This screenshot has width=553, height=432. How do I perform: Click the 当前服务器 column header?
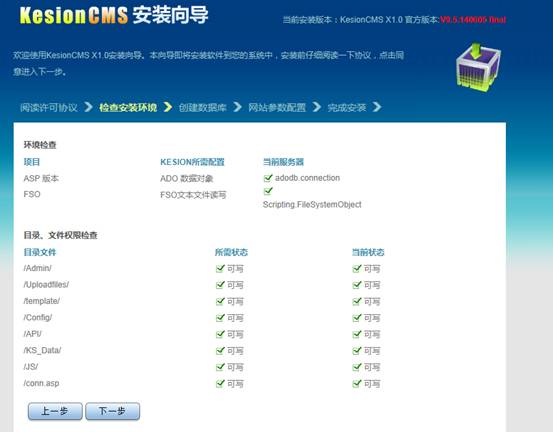283,162
